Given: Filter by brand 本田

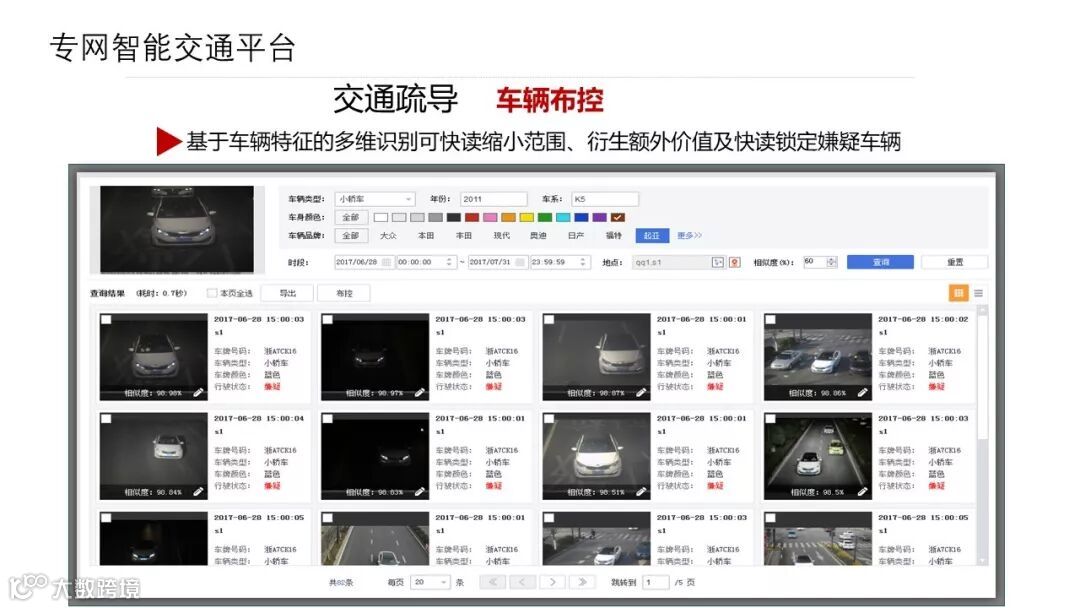Looking at the screenshot, I should tap(426, 235).
